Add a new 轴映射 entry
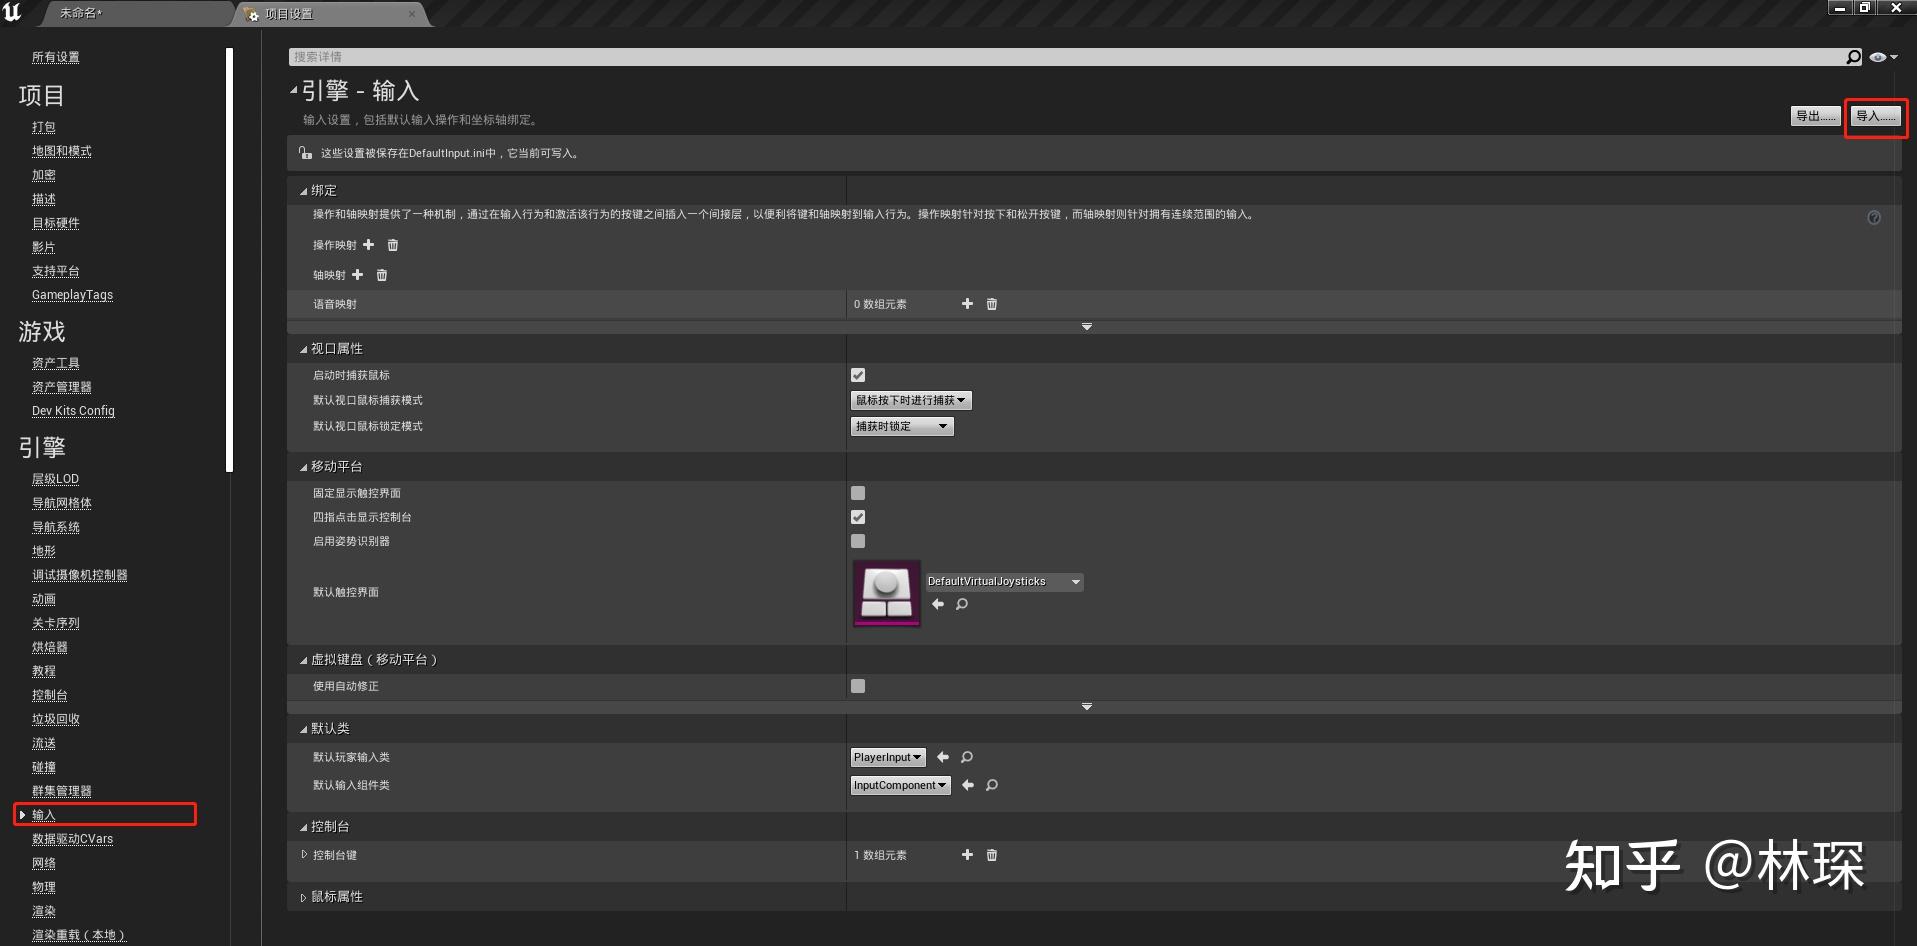The height and width of the screenshot is (946, 1917). [357, 274]
